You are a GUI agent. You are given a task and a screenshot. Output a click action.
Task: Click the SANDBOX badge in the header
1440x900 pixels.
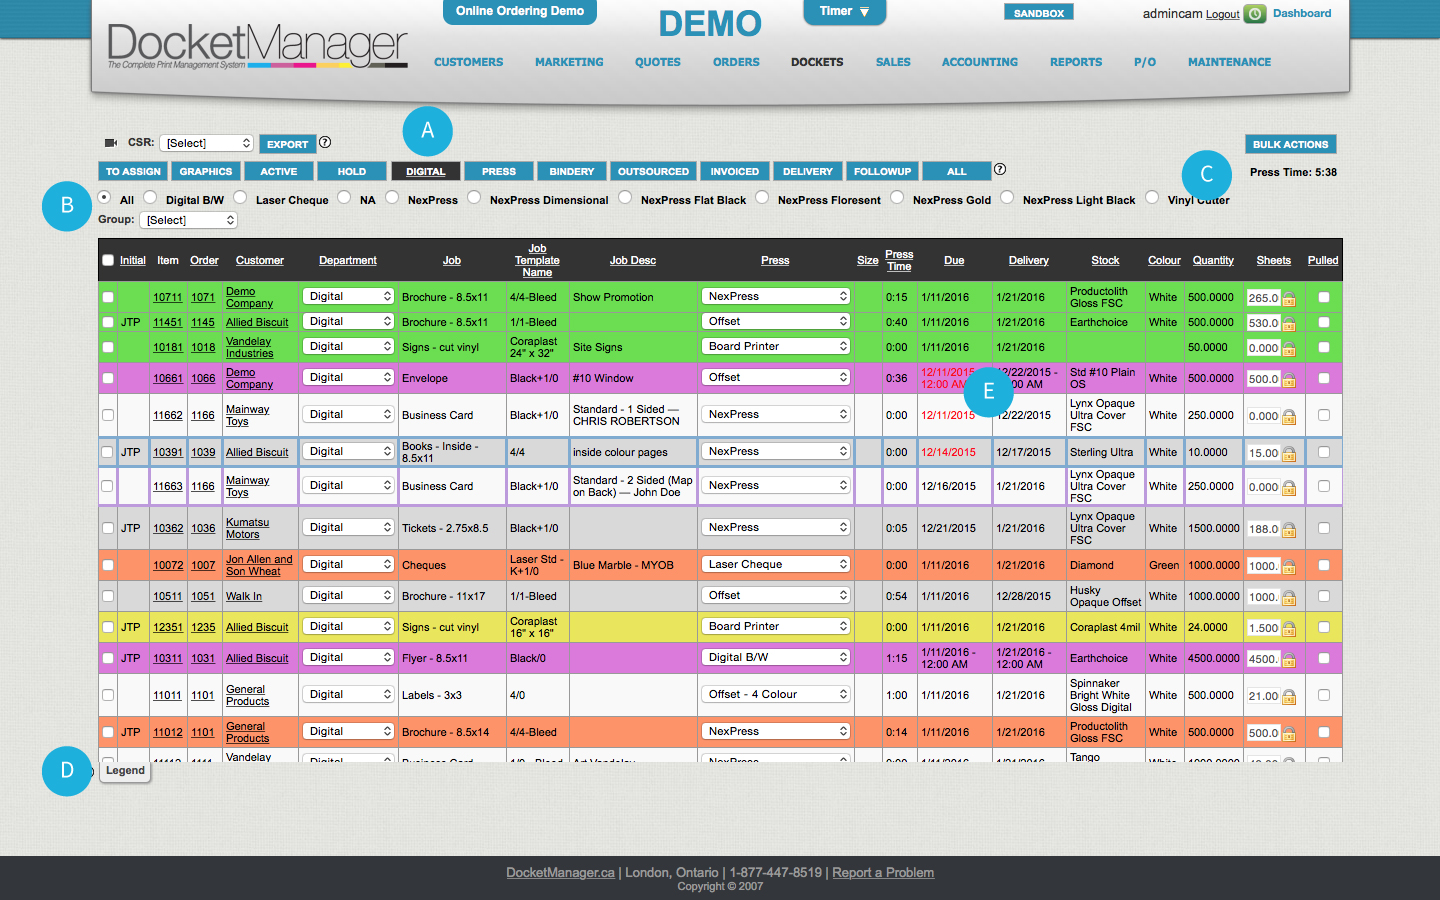click(1038, 11)
